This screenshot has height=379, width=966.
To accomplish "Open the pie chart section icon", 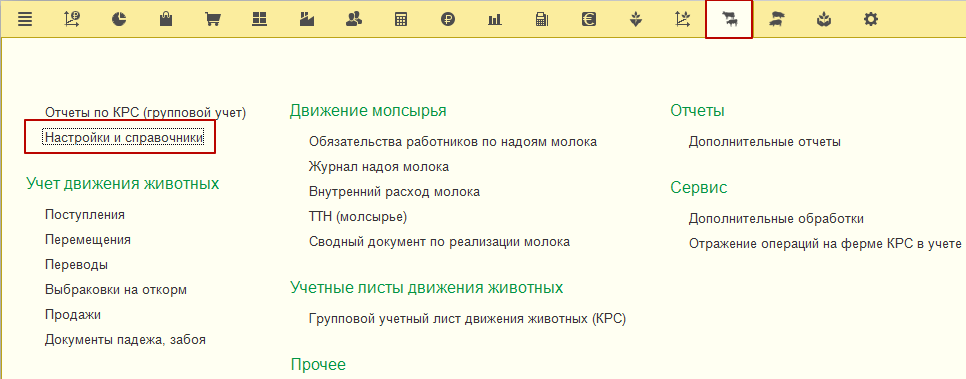I will pos(119,20).
